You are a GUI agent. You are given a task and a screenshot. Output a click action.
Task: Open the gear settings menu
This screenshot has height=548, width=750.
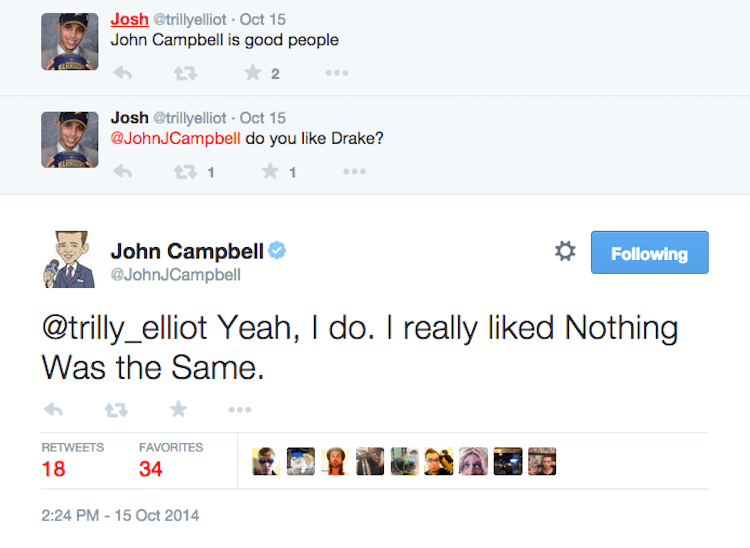(x=565, y=252)
